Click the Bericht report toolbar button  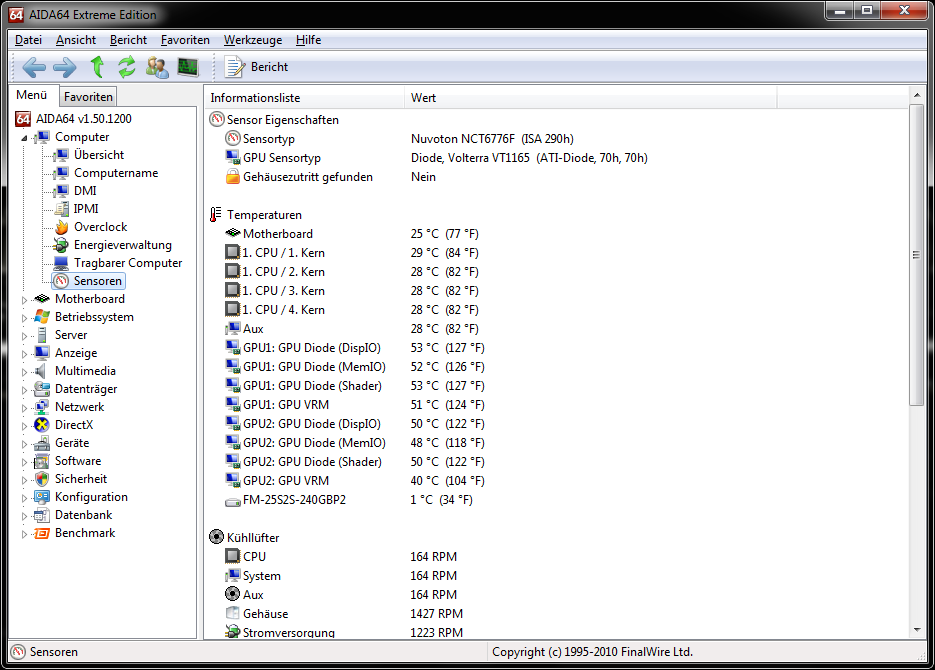point(256,67)
